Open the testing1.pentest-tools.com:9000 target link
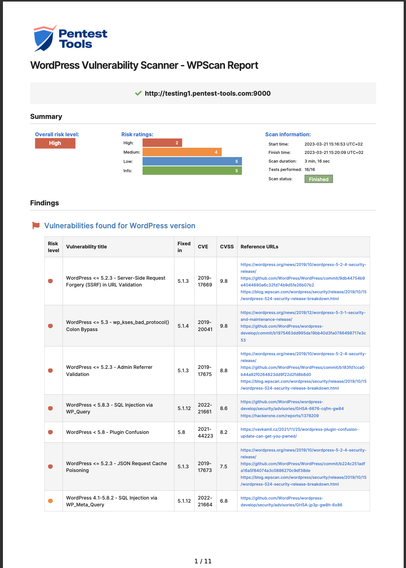 [208, 93]
